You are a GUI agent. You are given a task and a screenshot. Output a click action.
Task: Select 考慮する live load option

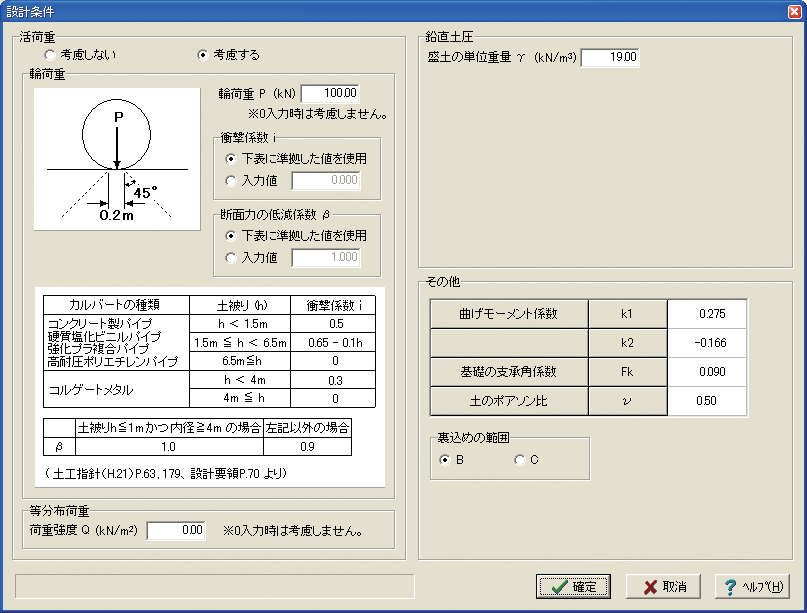pos(229,55)
